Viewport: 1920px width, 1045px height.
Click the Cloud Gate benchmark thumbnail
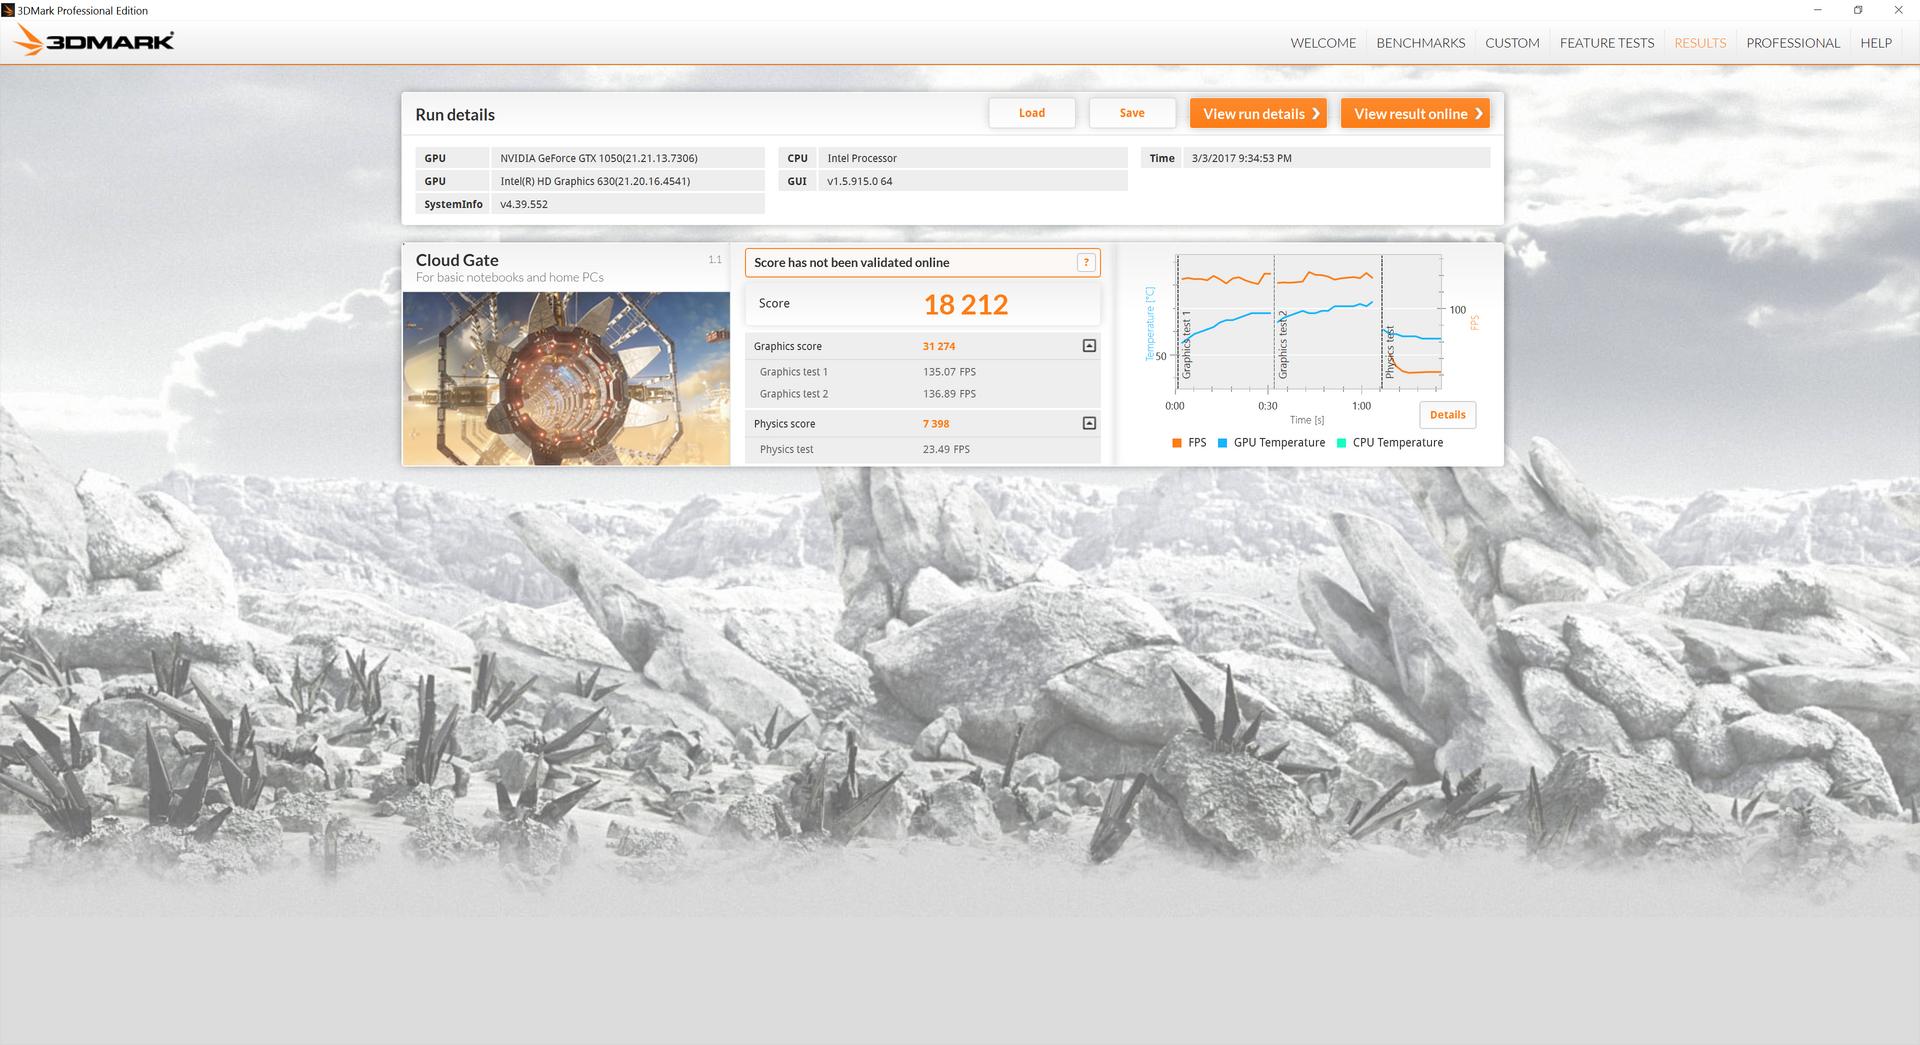566,378
